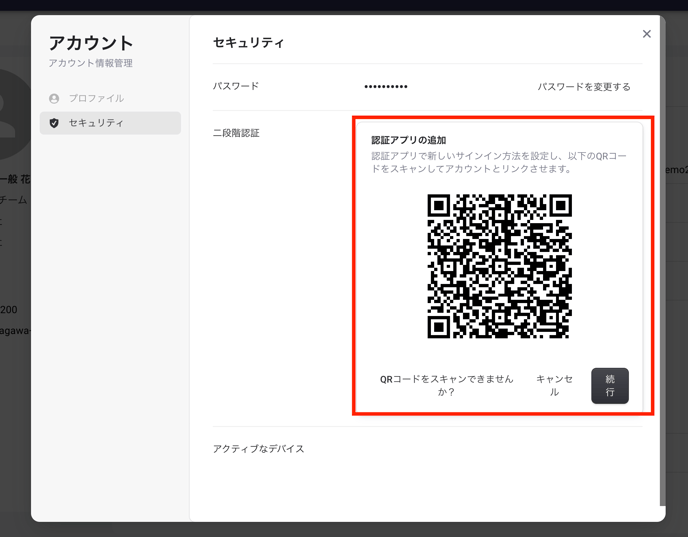The height and width of the screenshot is (537, 688).
Task: Click the キャンセル button
Action: 554,385
